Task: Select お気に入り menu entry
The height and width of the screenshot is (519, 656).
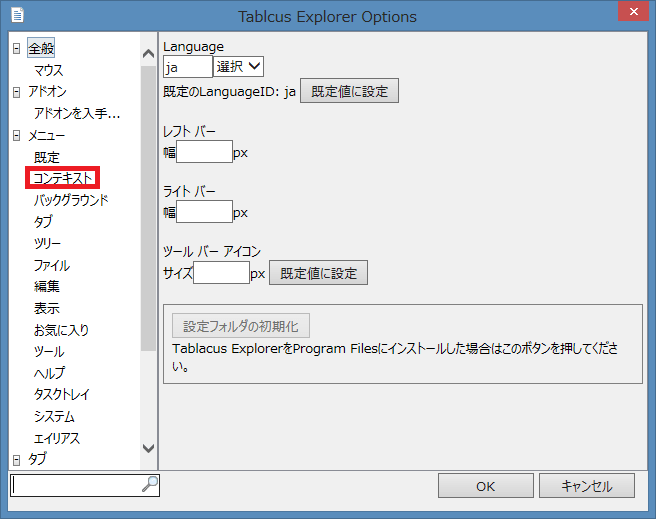Action: point(61,330)
